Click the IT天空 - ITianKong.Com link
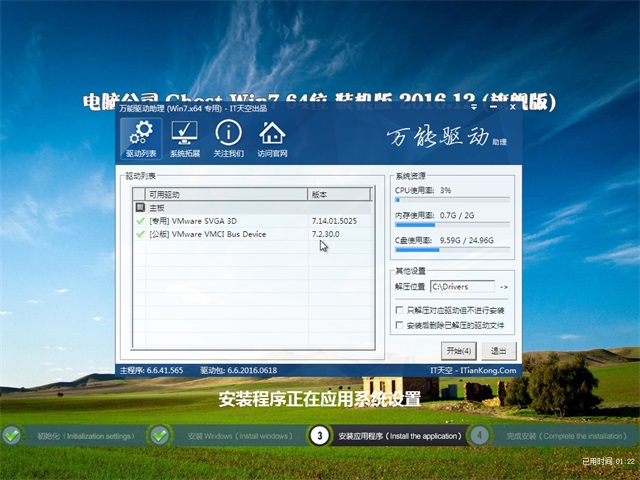 (x=473, y=370)
